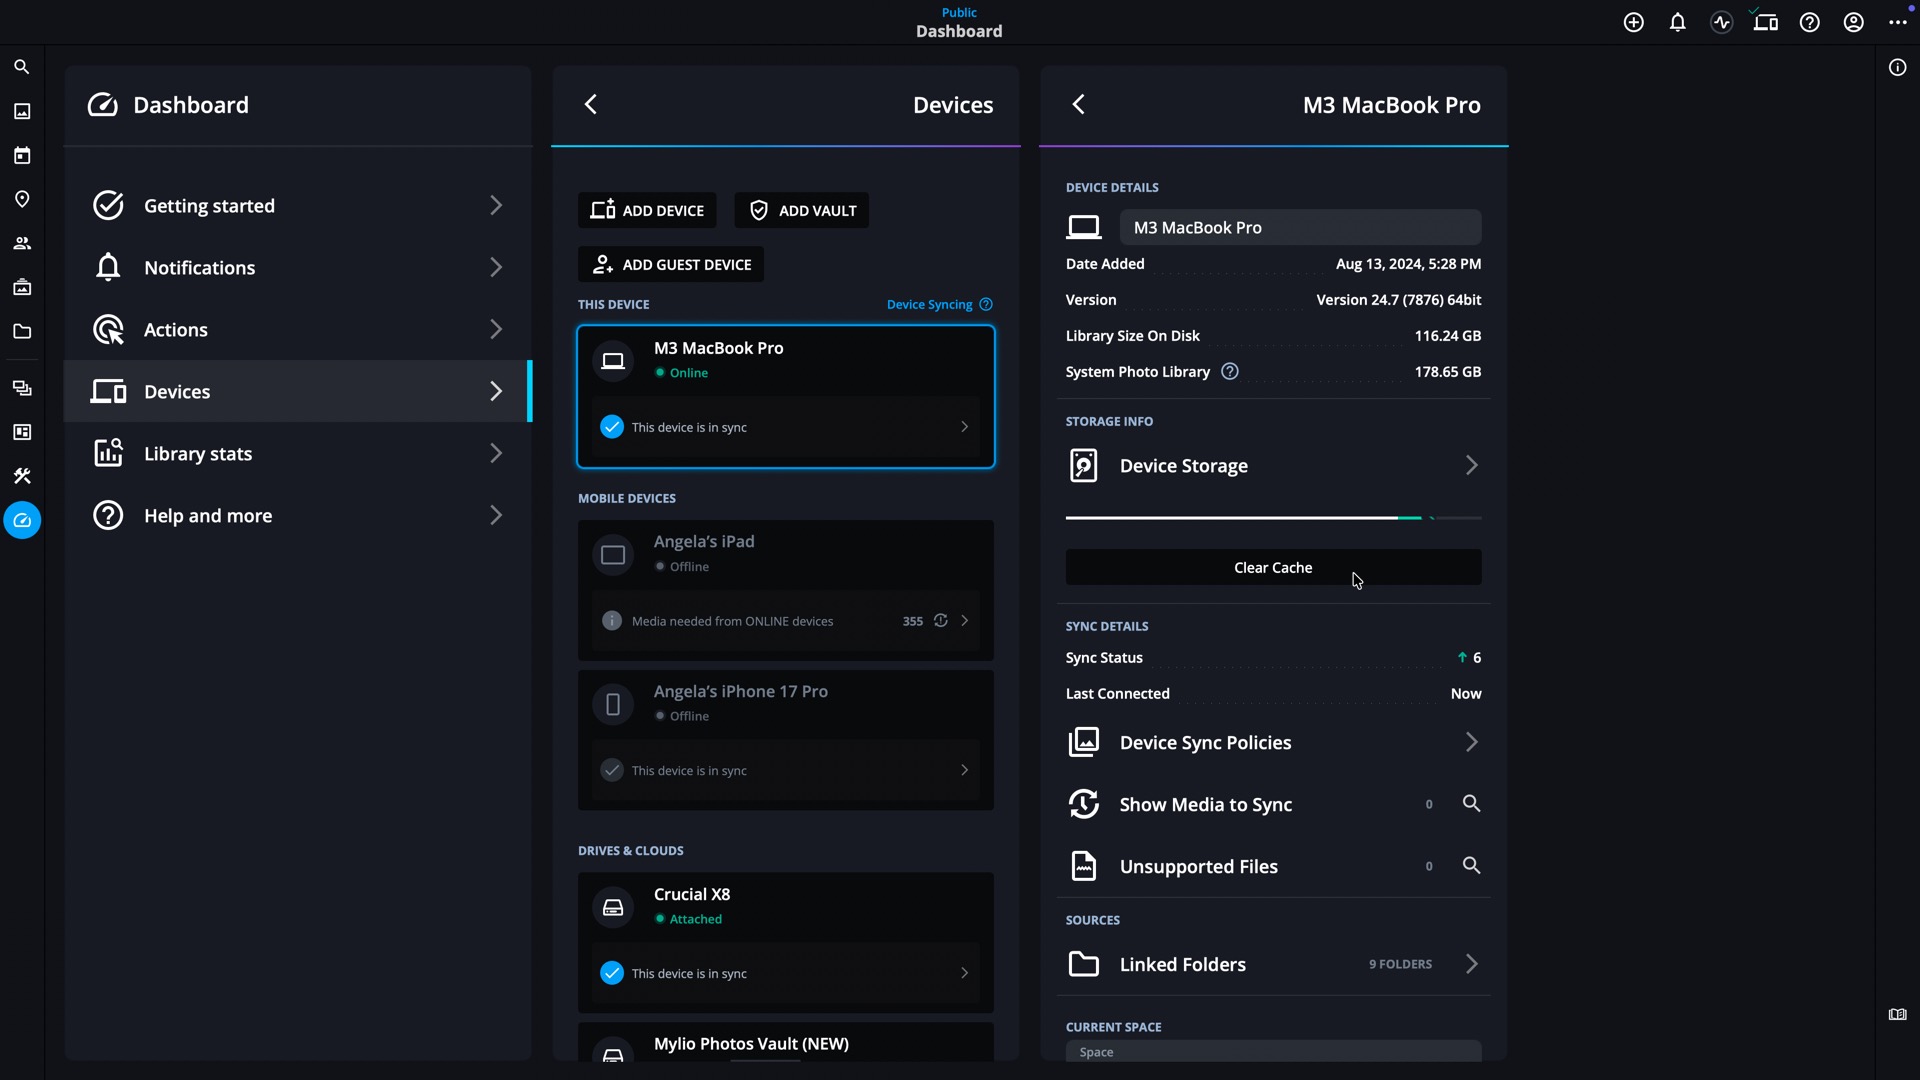
Task: Click M3 MacBook Pro in-sync checkmark
Action: [612, 427]
